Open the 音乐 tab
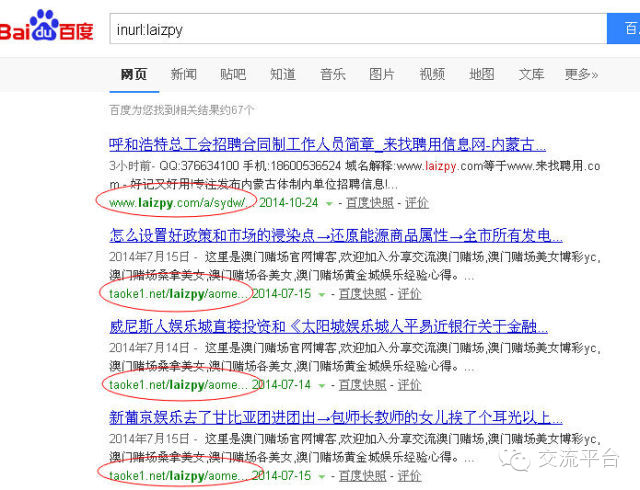The width and height of the screenshot is (640, 490). [x=333, y=74]
